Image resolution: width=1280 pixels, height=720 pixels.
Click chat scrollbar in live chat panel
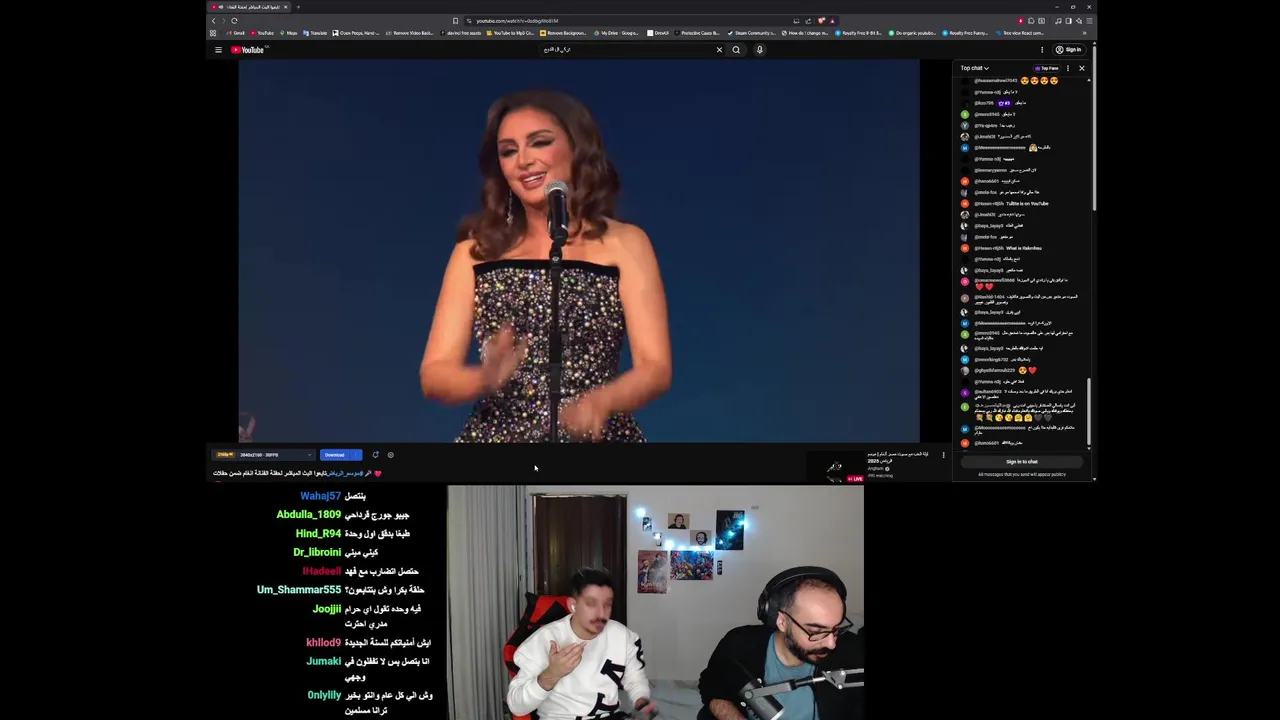(1089, 415)
